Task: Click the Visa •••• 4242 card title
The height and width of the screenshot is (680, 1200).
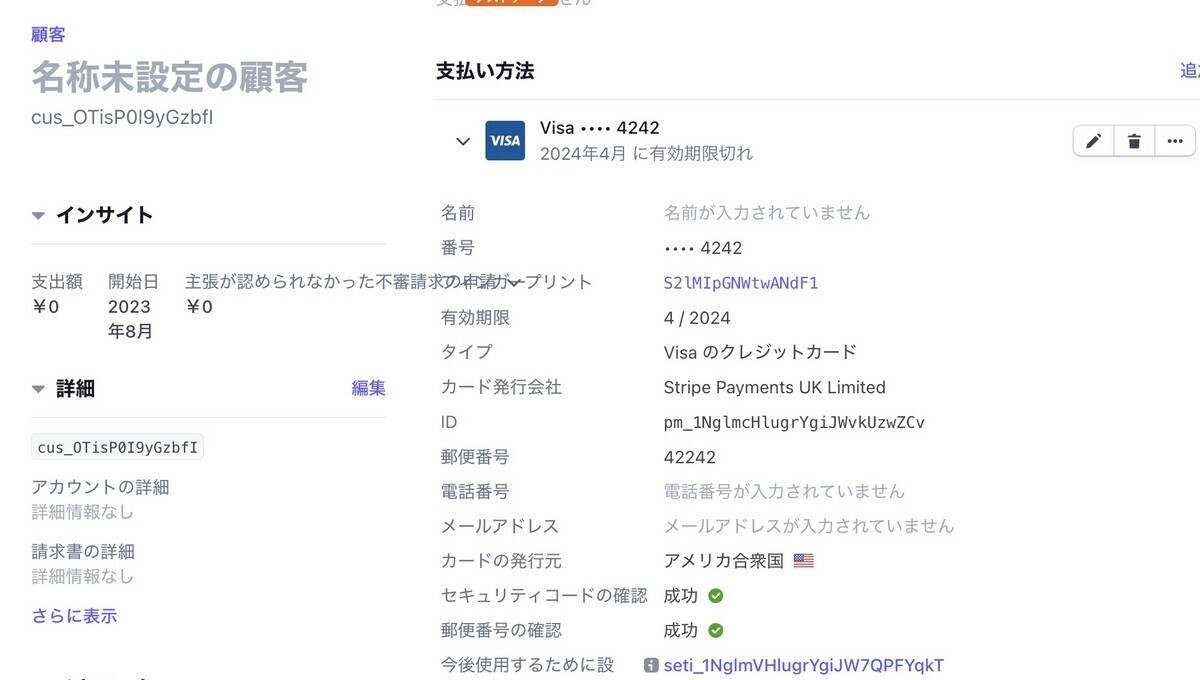Action: 600,128
